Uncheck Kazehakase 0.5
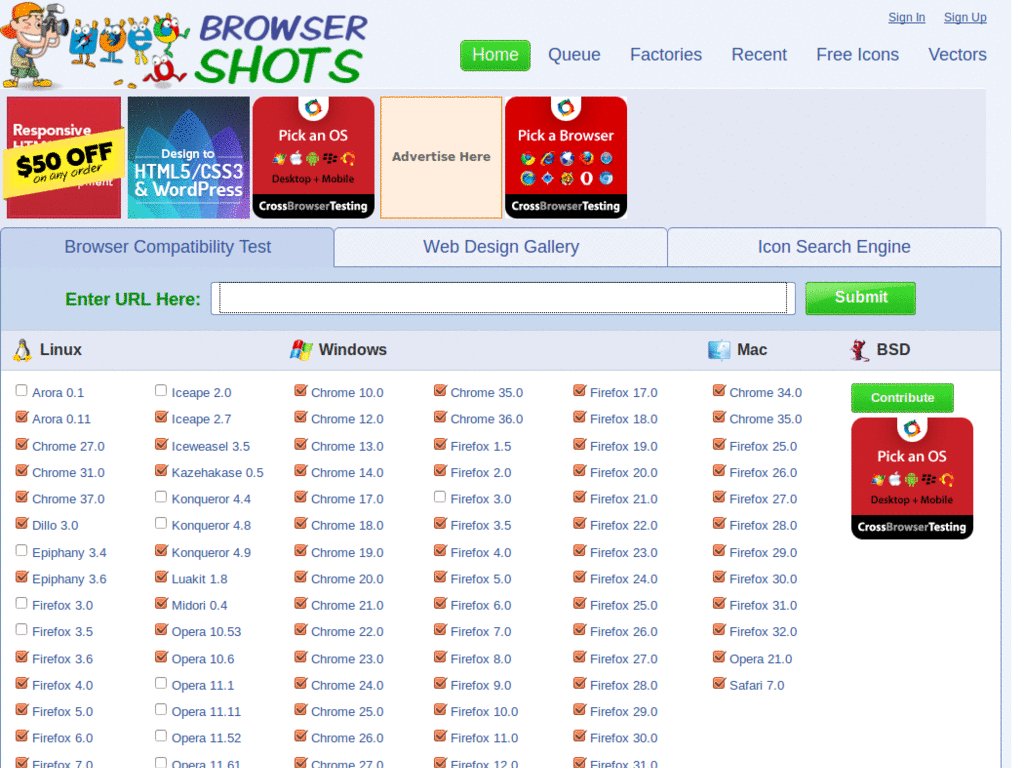1024x768 pixels. 161,470
